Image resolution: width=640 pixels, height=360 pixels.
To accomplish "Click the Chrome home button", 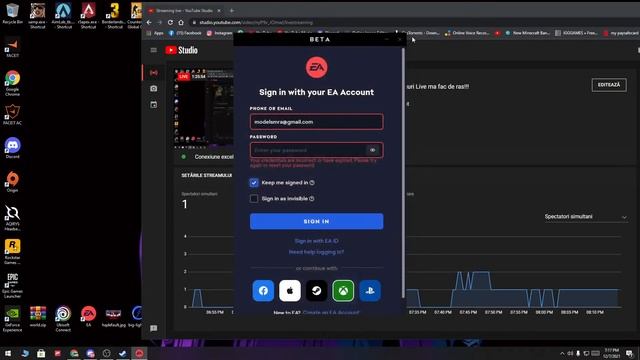I will [181, 22].
